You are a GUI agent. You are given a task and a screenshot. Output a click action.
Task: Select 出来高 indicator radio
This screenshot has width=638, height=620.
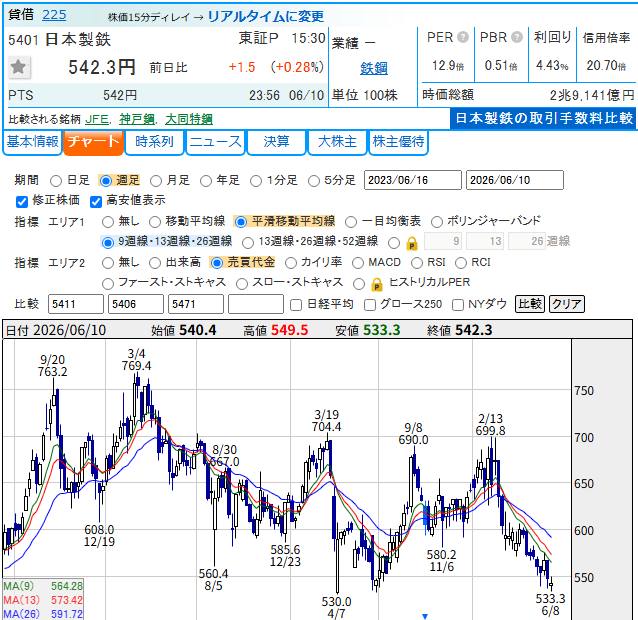coord(155,263)
